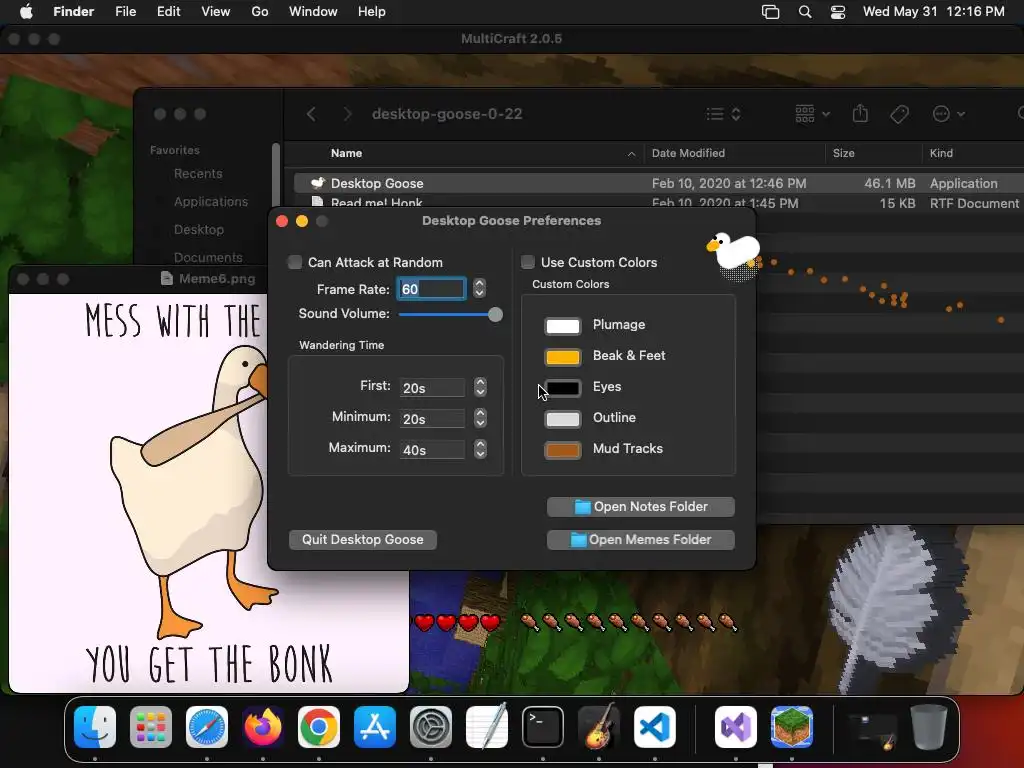Select Applications in Finder sidebar
Viewport: 1024px width, 768px height.
(x=211, y=202)
